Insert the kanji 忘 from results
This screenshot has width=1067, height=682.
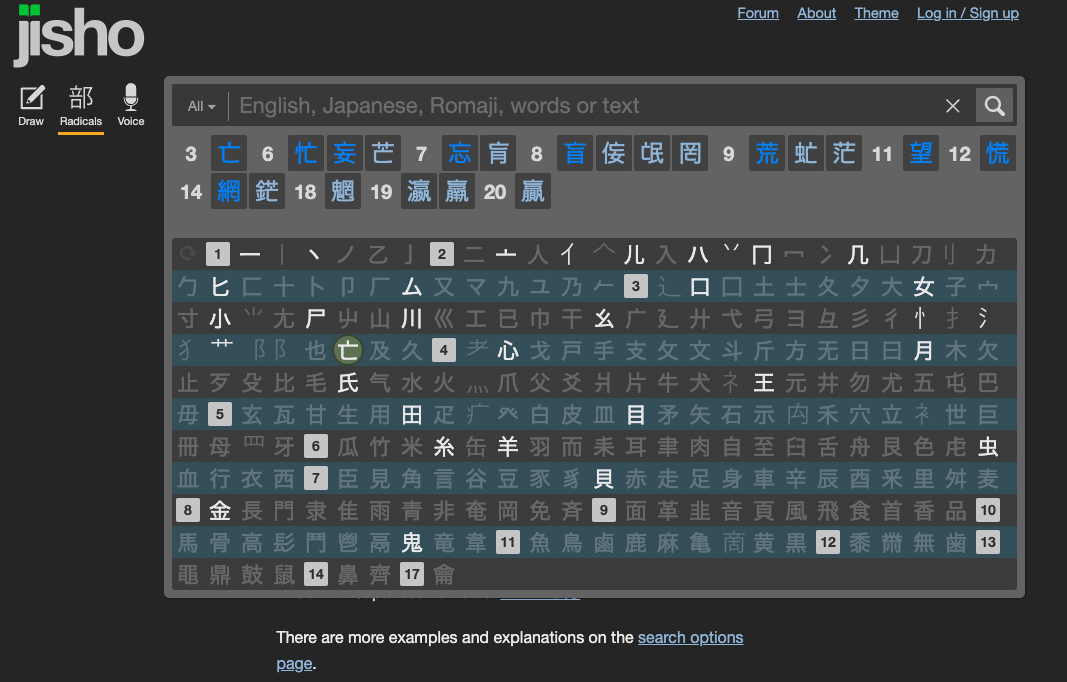[460, 153]
